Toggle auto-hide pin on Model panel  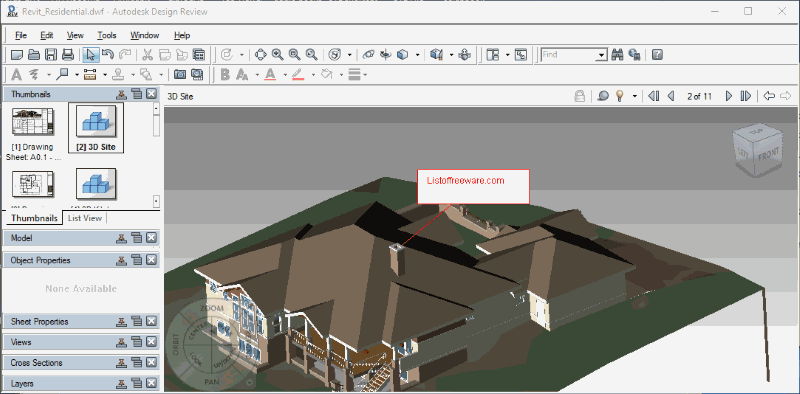[121, 238]
